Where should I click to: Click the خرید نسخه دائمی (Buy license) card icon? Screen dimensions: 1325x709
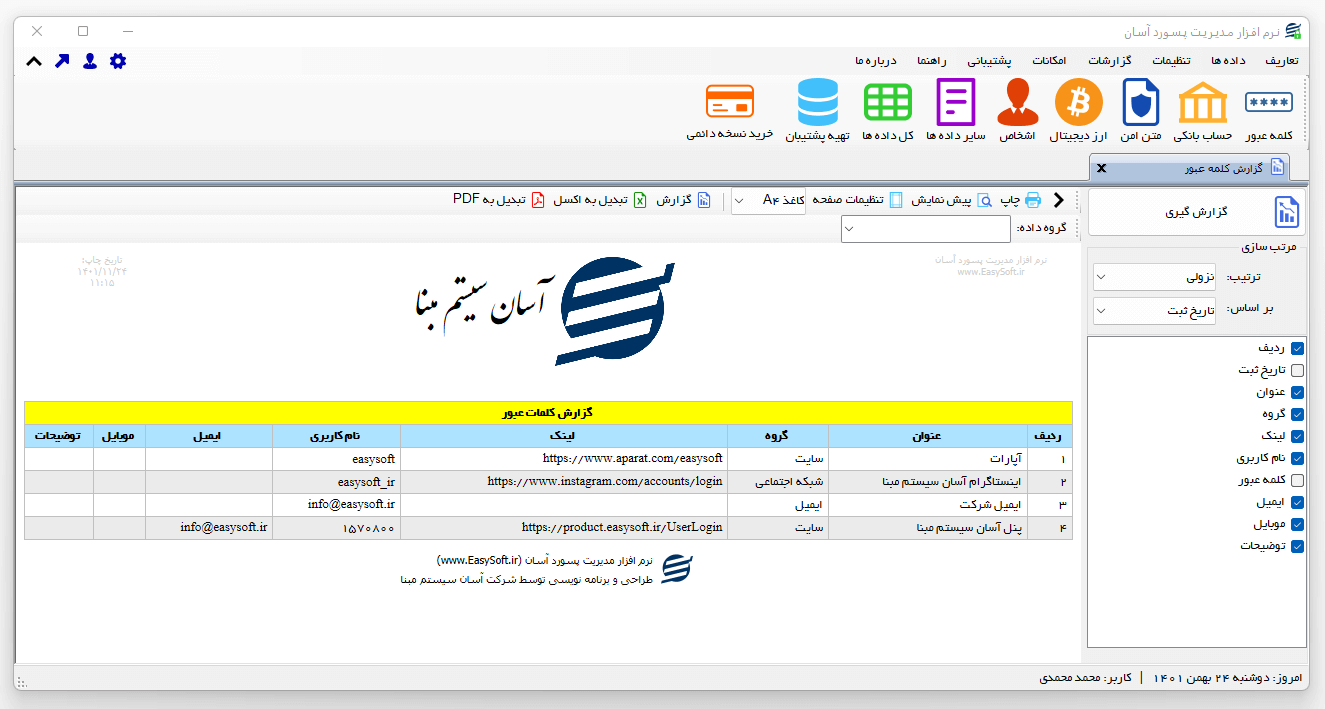[x=730, y=102]
